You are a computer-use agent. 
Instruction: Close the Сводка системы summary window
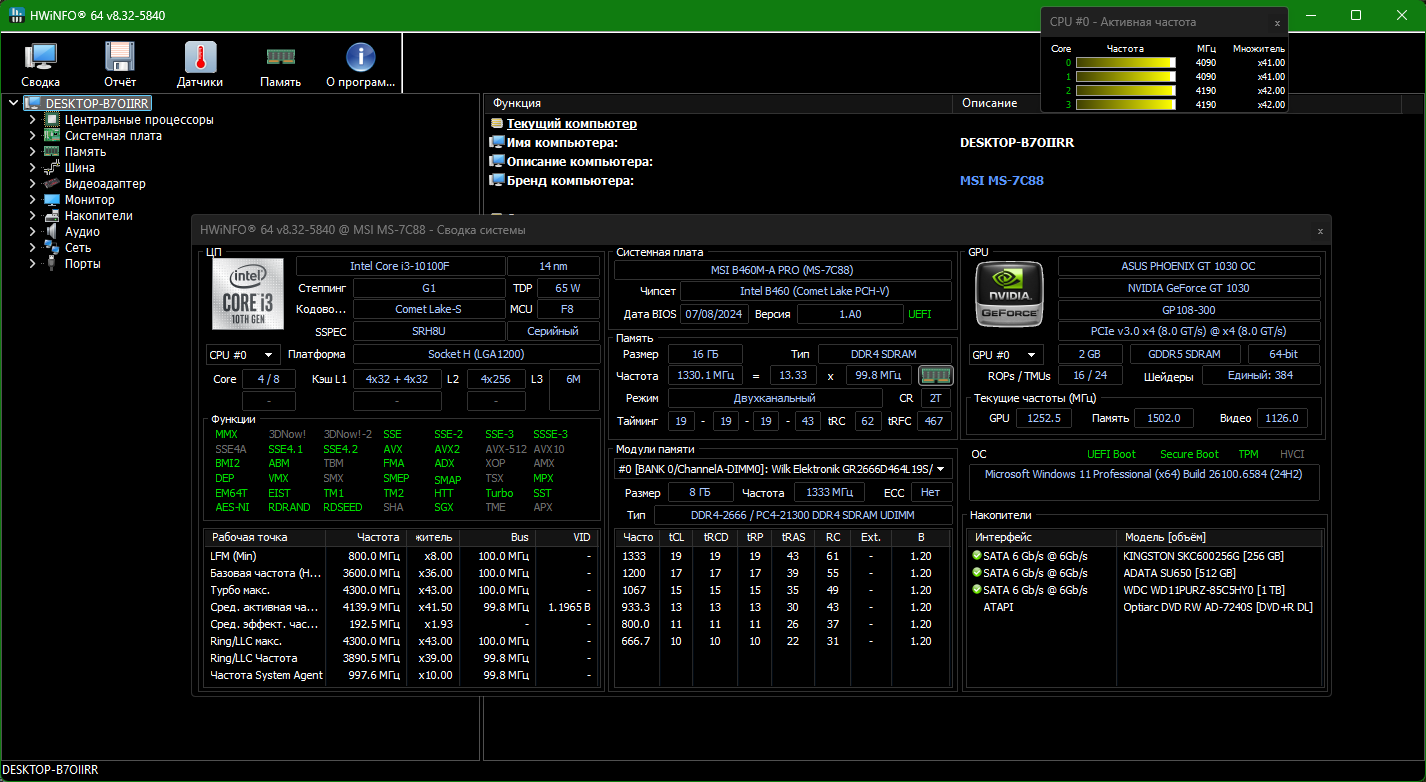tap(1320, 231)
